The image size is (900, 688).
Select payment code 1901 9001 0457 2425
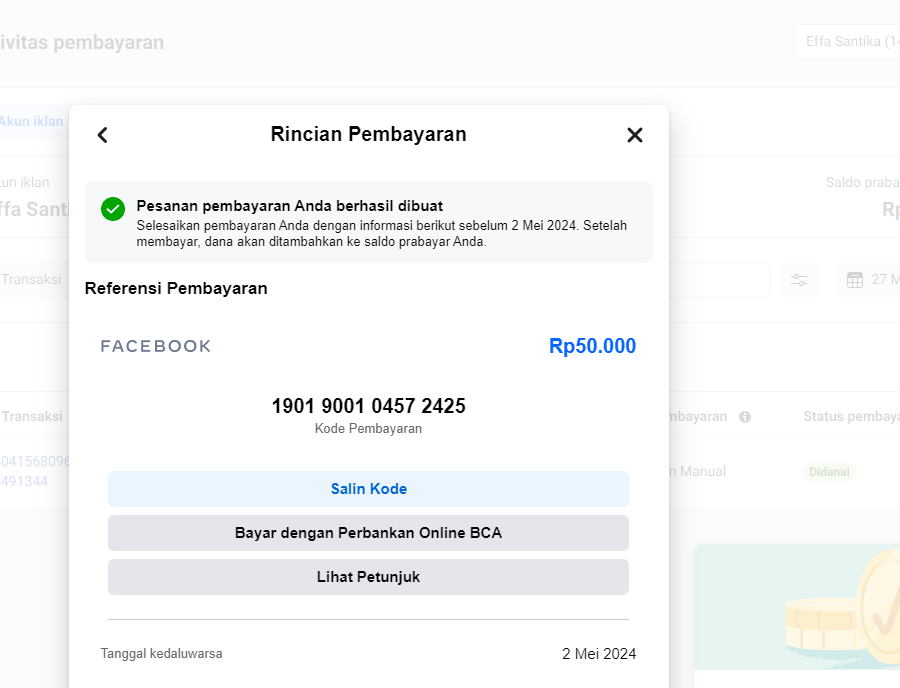[x=368, y=406]
